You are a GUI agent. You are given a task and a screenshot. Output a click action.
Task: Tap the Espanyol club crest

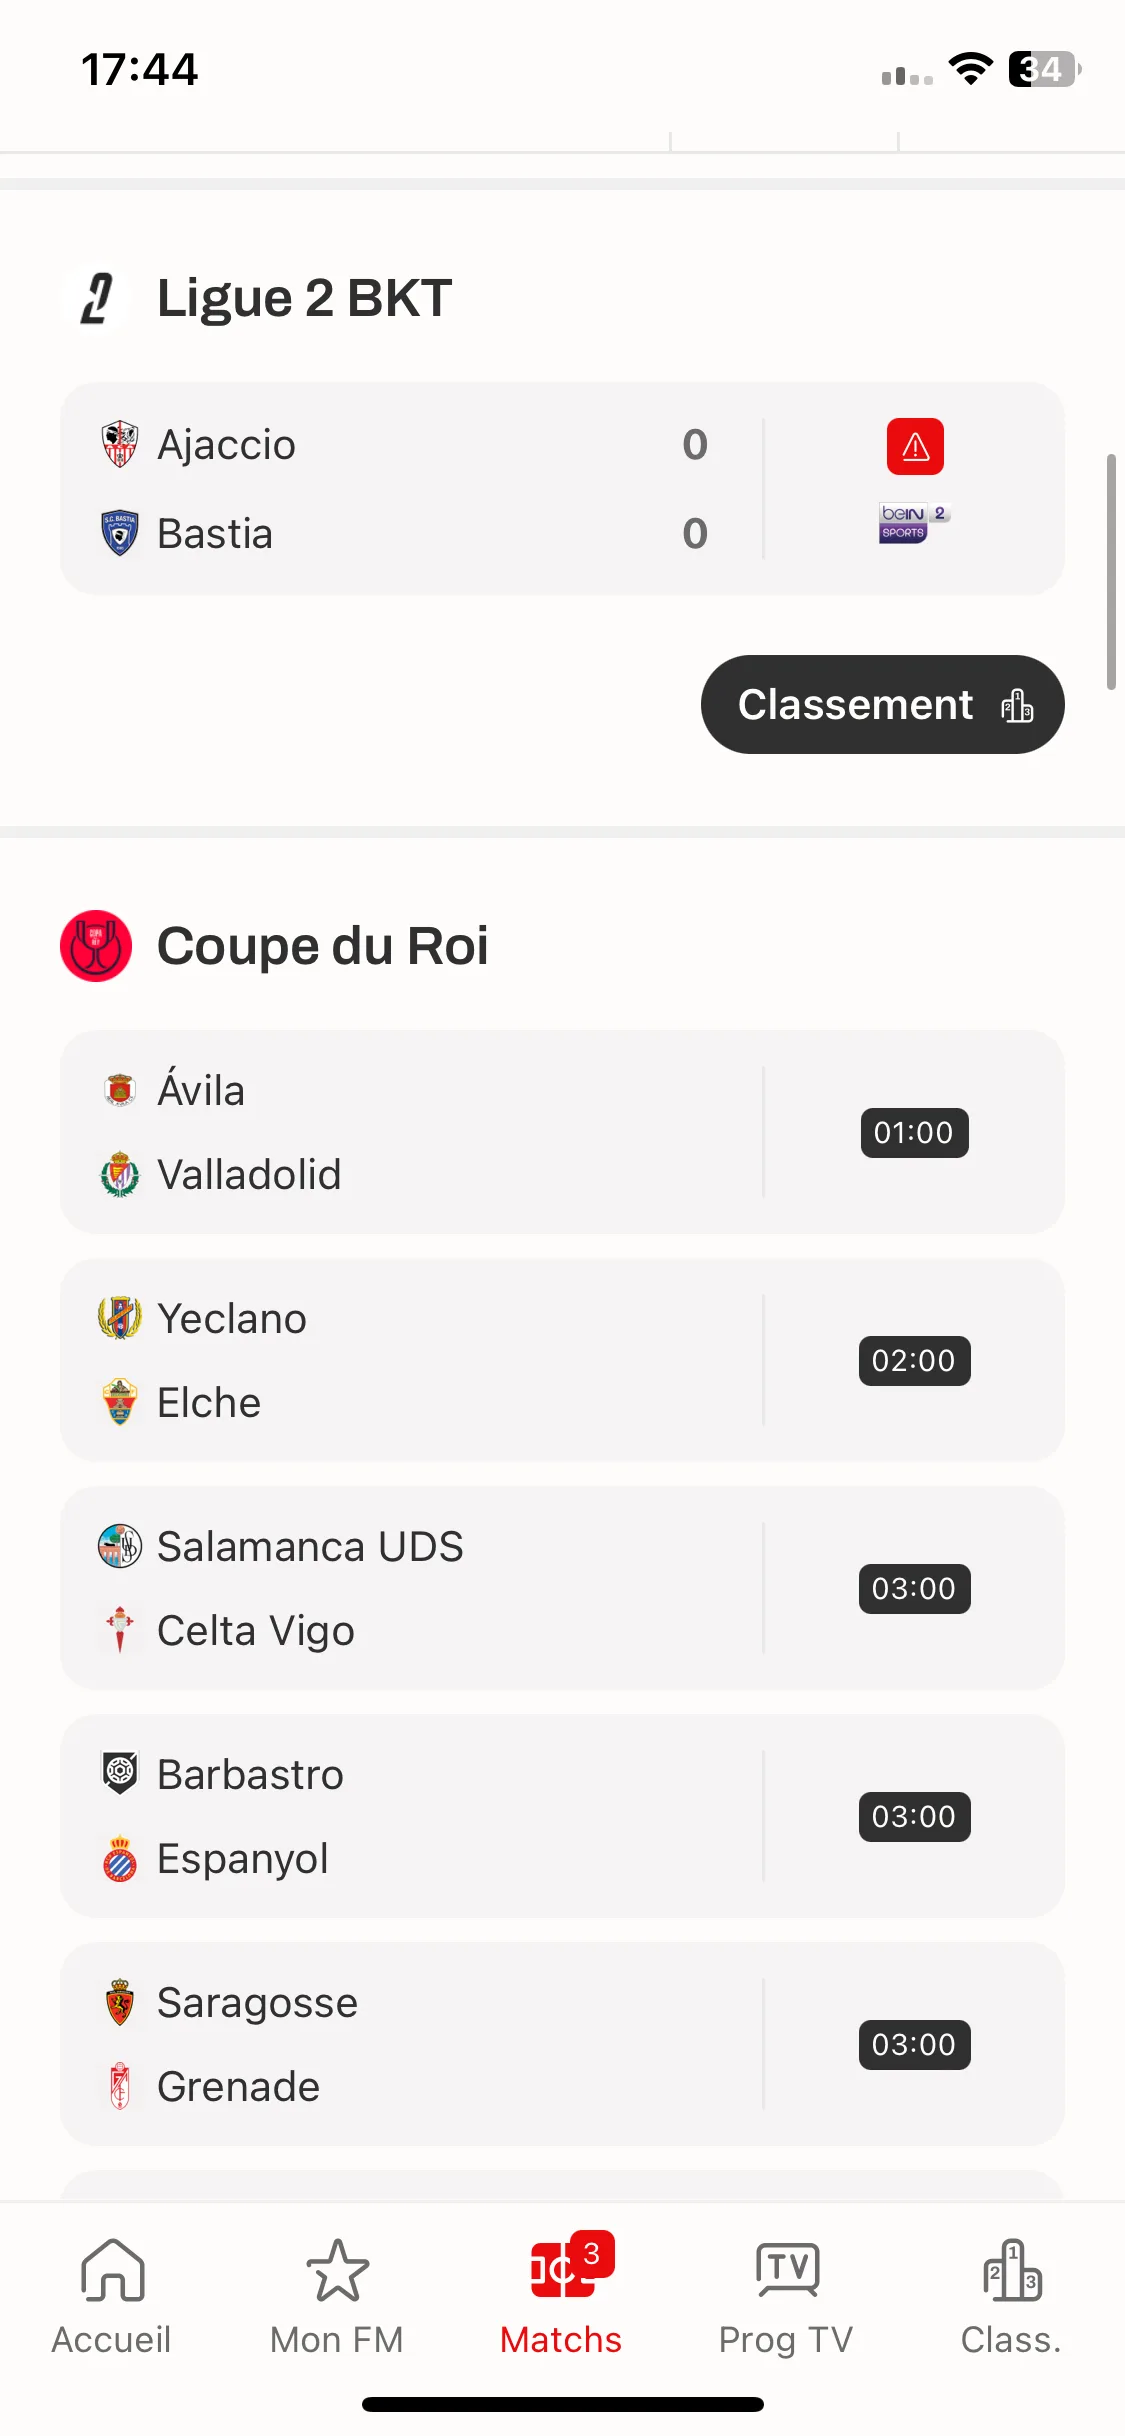point(120,1858)
